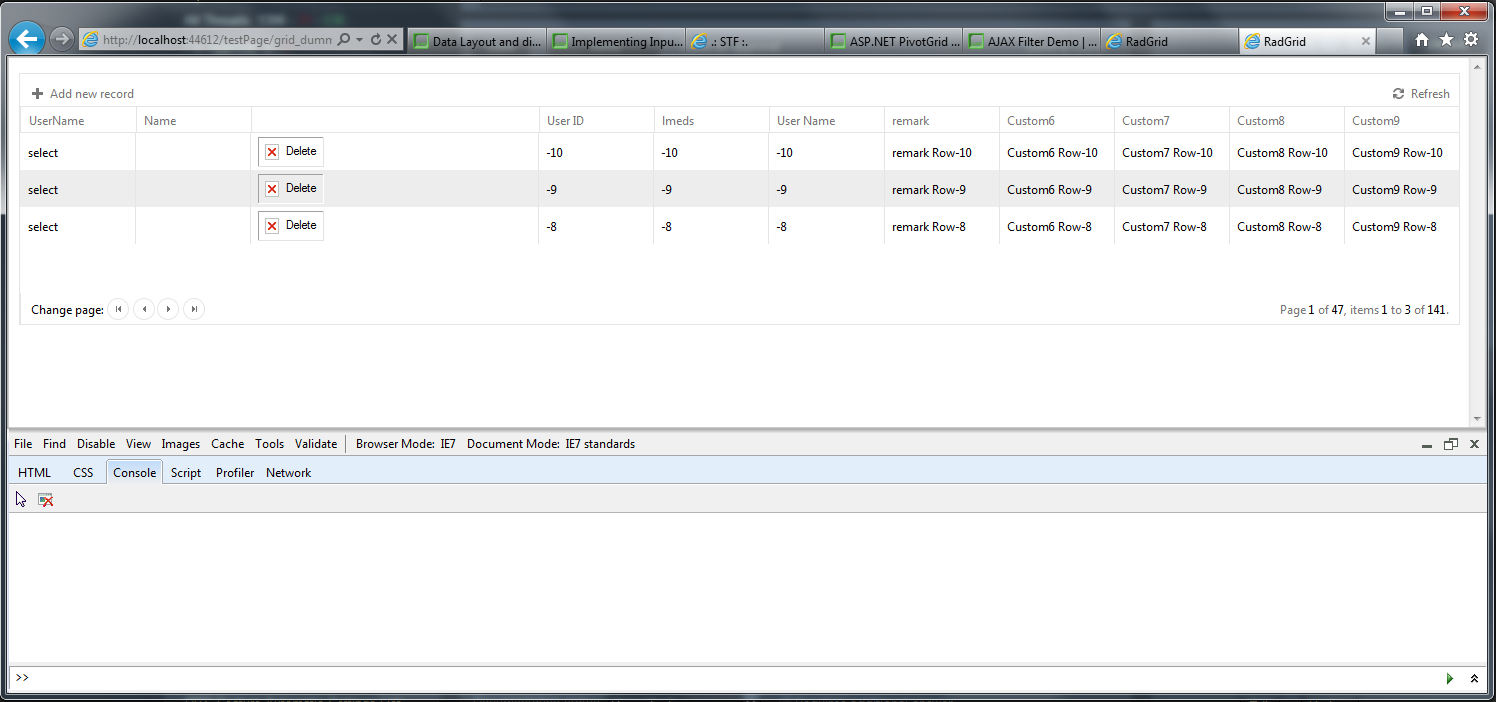Switch to the Profiler developer tab

(x=235, y=473)
